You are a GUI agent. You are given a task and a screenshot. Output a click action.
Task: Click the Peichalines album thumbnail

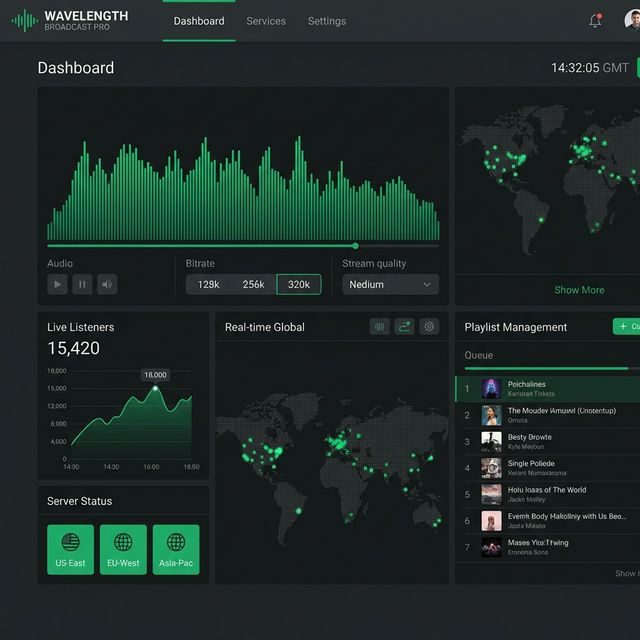pyautogui.click(x=491, y=389)
